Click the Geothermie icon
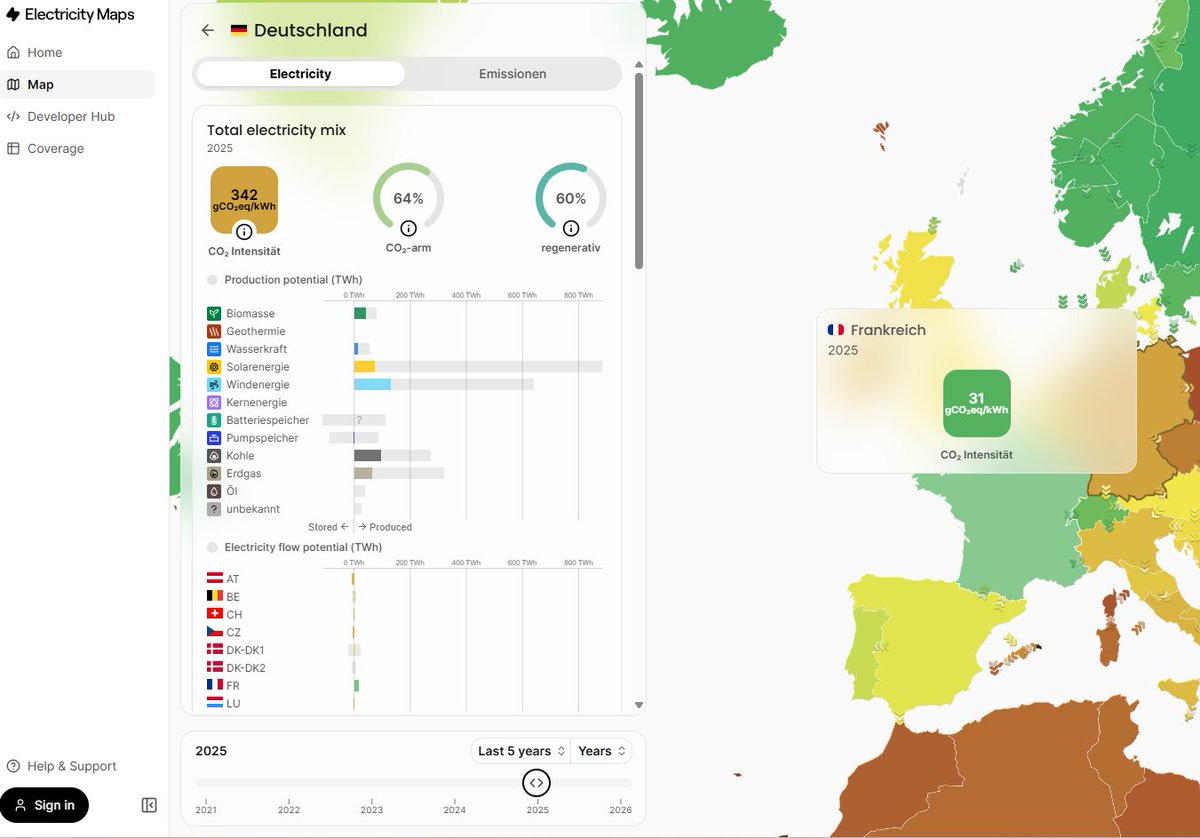 tap(214, 331)
